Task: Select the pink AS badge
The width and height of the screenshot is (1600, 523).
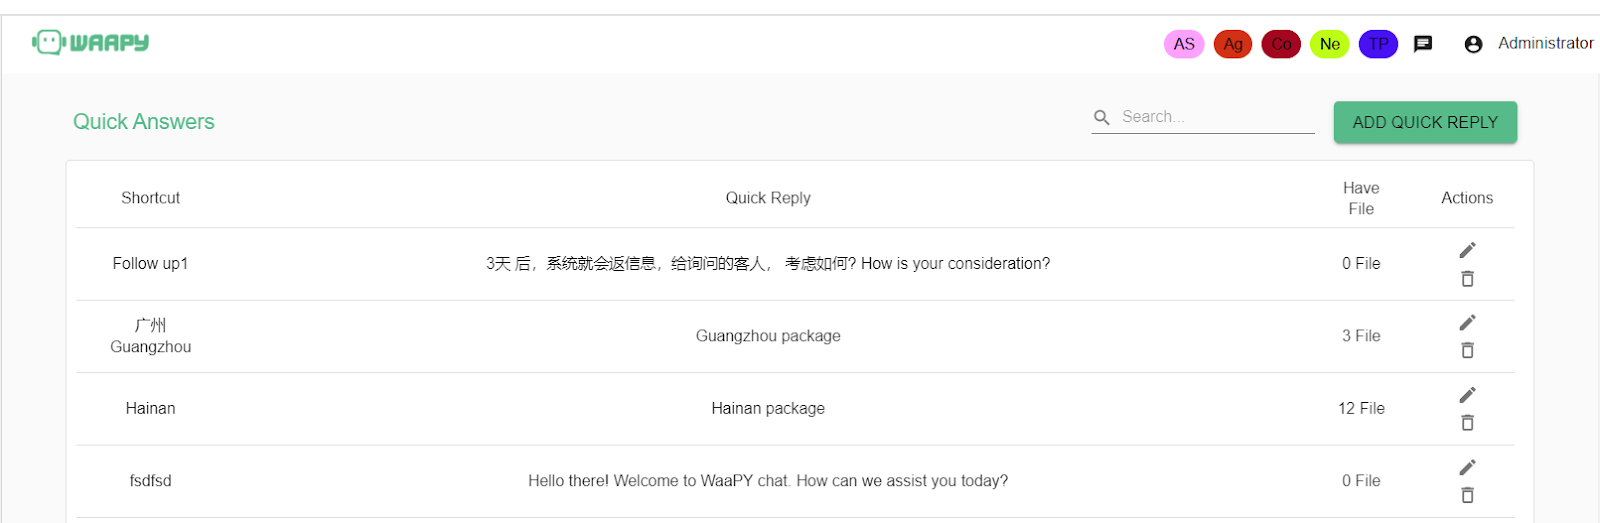Action: click(x=1184, y=44)
